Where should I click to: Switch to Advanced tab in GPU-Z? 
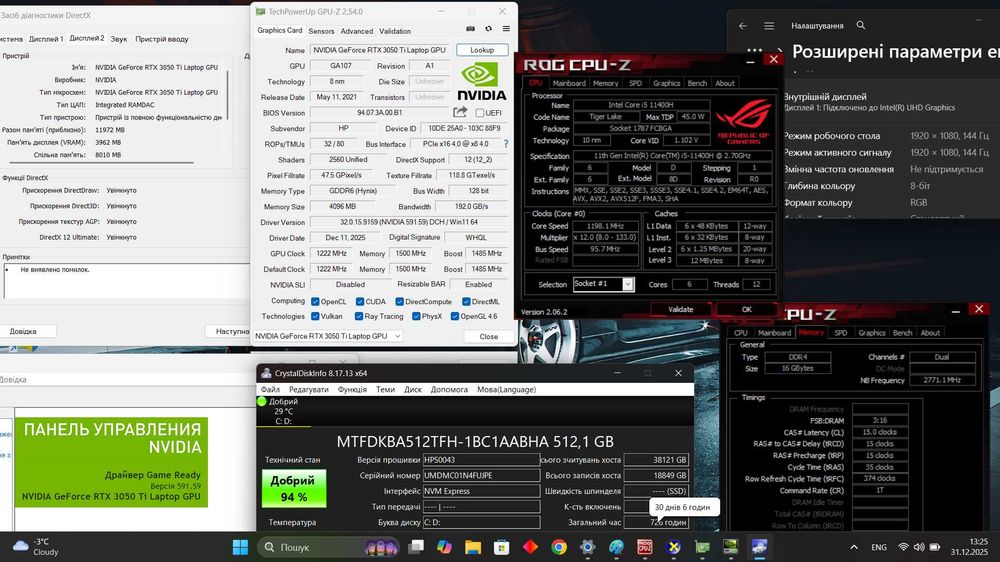pyautogui.click(x=357, y=31)
